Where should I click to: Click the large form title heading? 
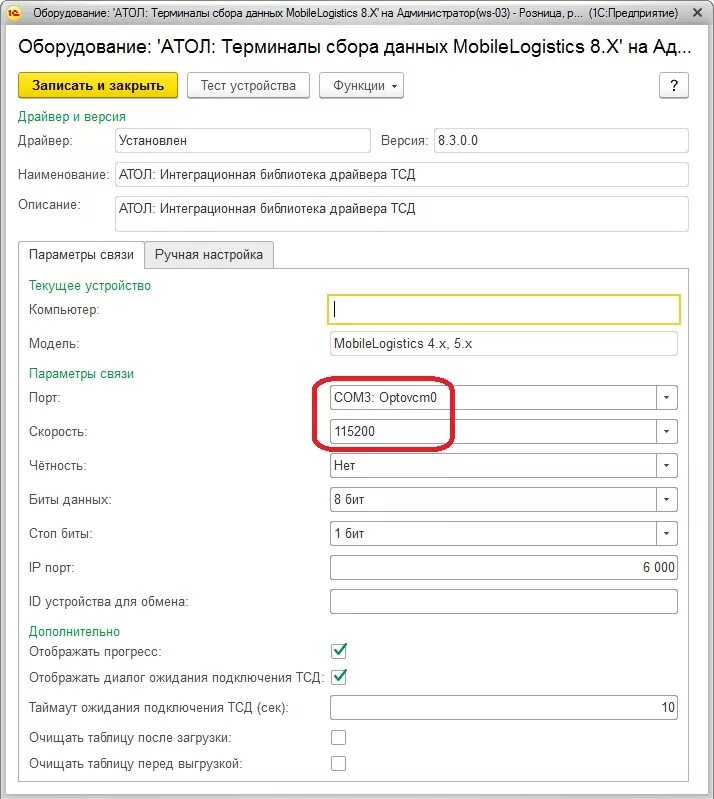pyautogui.click(x=355, y=46)
